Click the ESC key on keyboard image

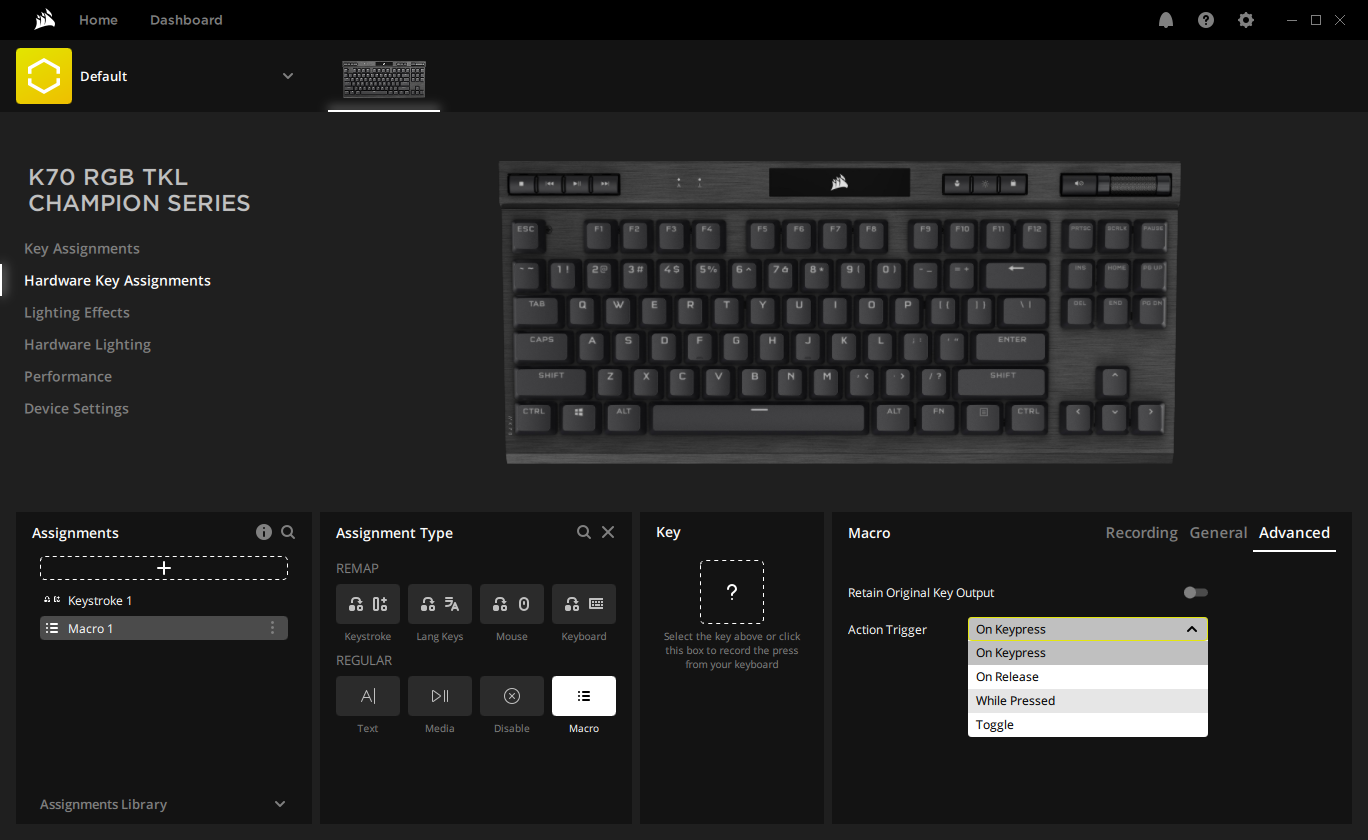pos(527,235)
